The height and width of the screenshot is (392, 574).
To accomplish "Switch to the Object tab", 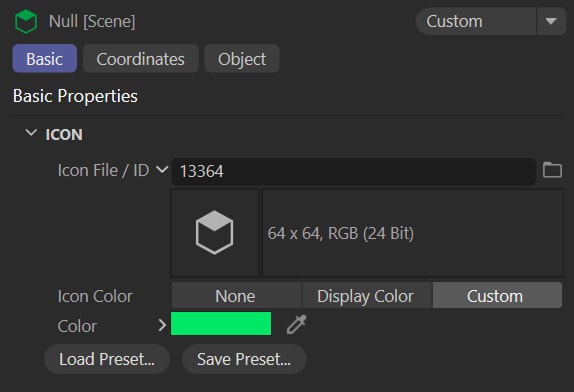I will pos(242,59).
